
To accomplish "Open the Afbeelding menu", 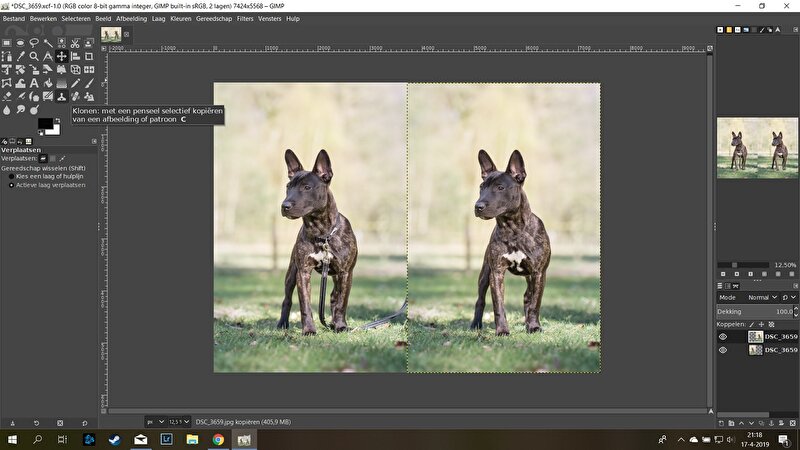I will tap(132, 19).
